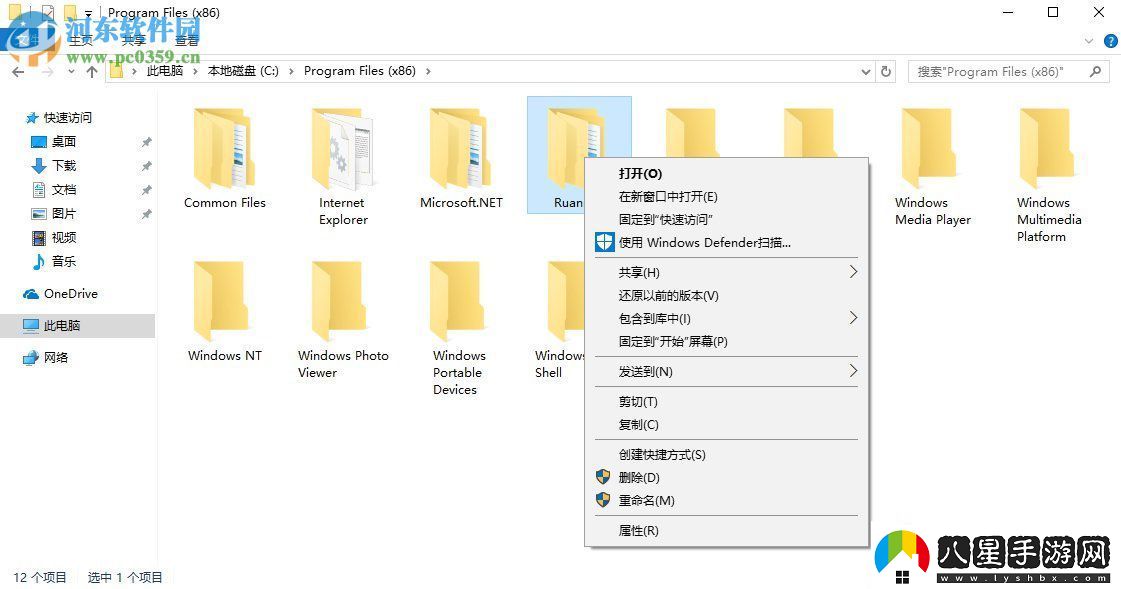Click the shield icon next to 删除(D)
The height and width of the screenshot is (589, 1121).
point(604,477)
